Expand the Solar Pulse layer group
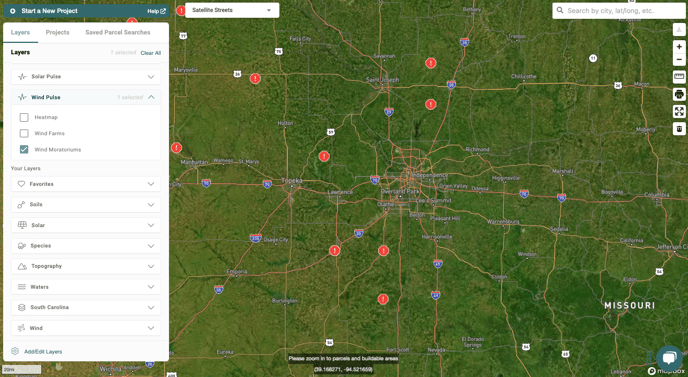This screenshot has width=688, height=377. coord(86,76)
